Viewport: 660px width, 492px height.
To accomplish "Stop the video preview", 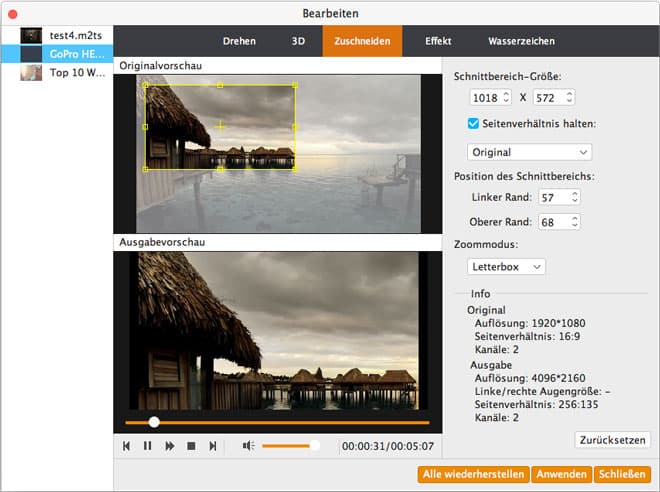I will [x=191, y=446].
